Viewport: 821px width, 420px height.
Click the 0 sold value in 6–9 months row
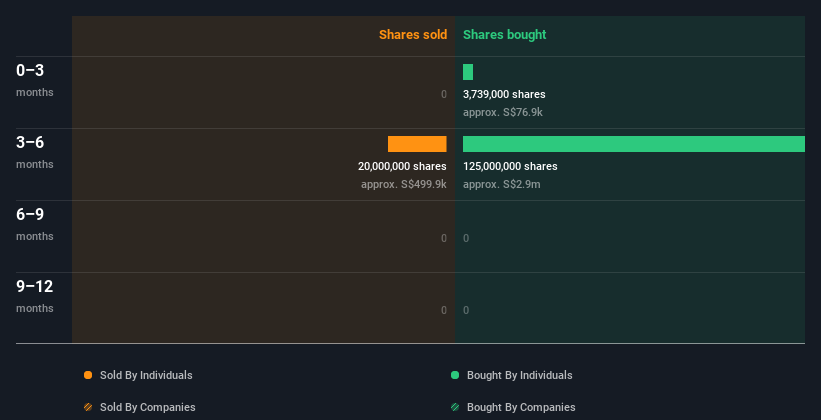tap(444, 239)
